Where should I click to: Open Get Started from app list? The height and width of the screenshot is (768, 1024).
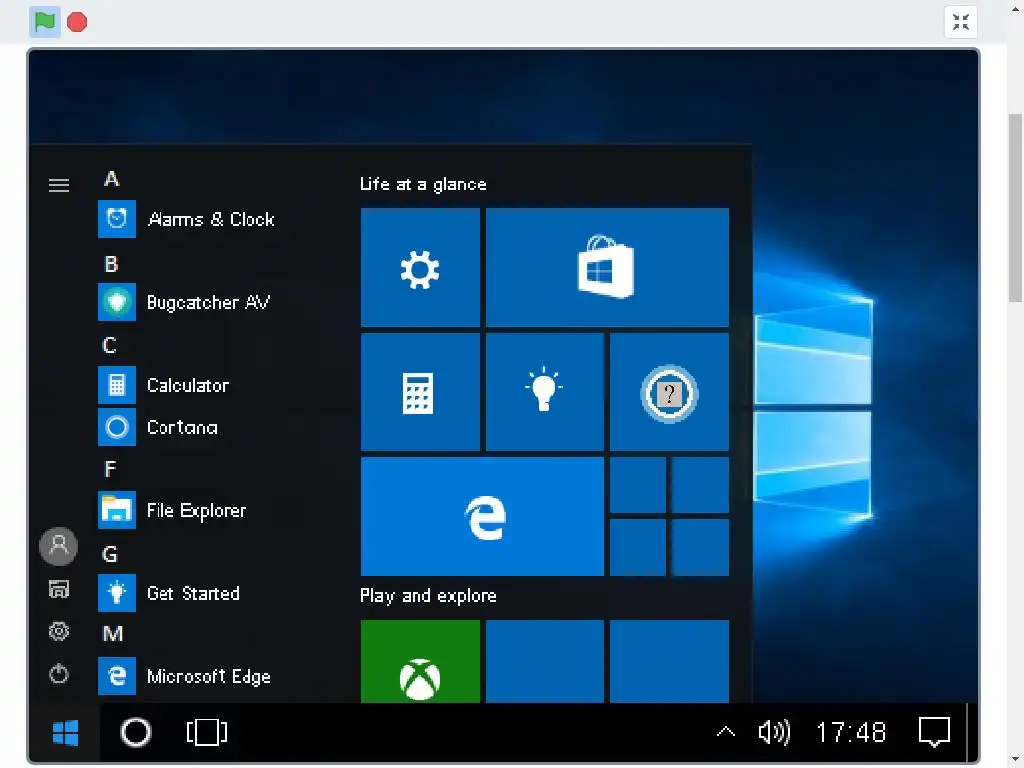pyautogui.click(x=169, y=593)
